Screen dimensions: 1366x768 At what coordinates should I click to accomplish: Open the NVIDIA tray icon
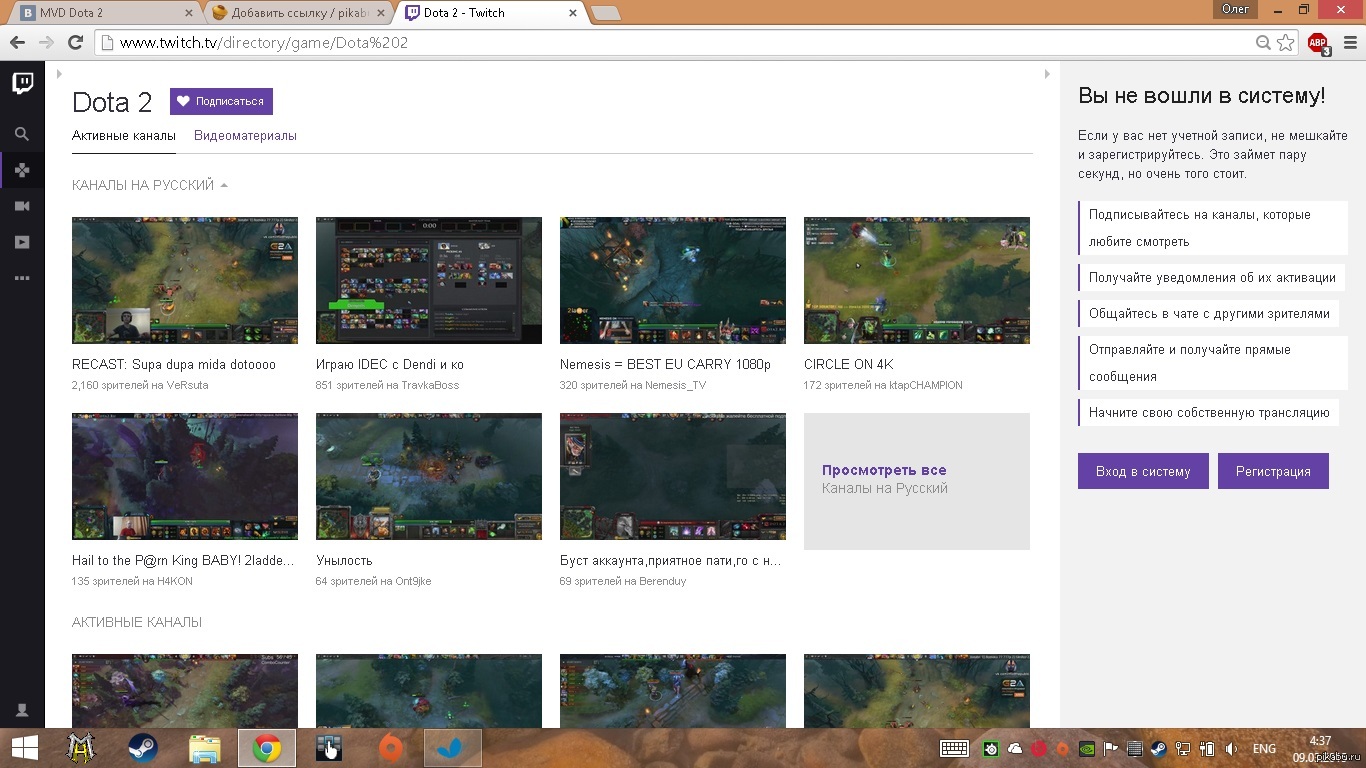[1088, 748]
